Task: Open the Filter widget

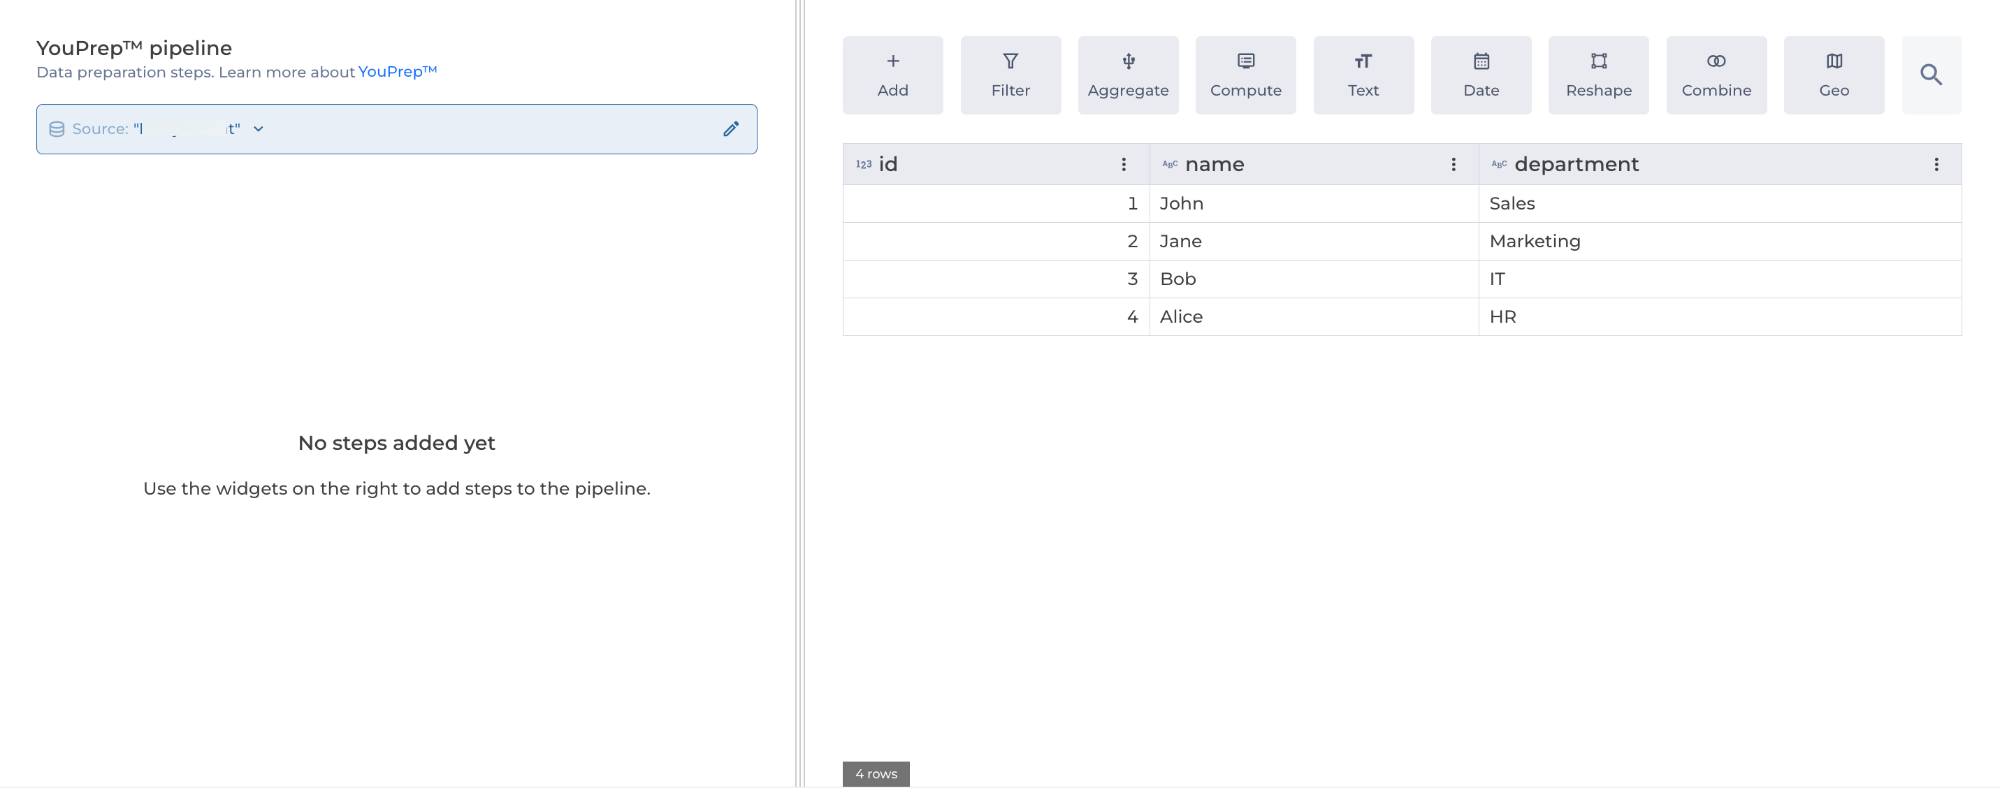Action: point(1010,75)
